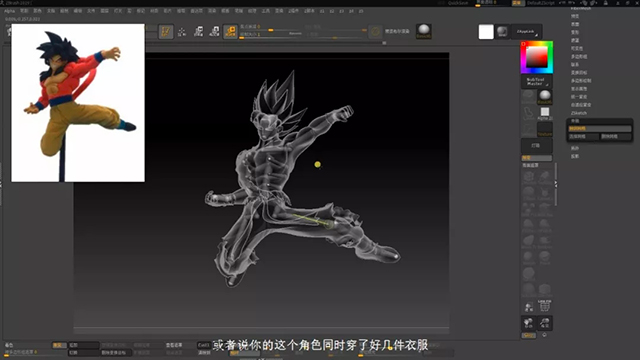Screen dimensions: 640x360
Task: Expand the 可见性 visibility section
Action: (x=577, y=49)
